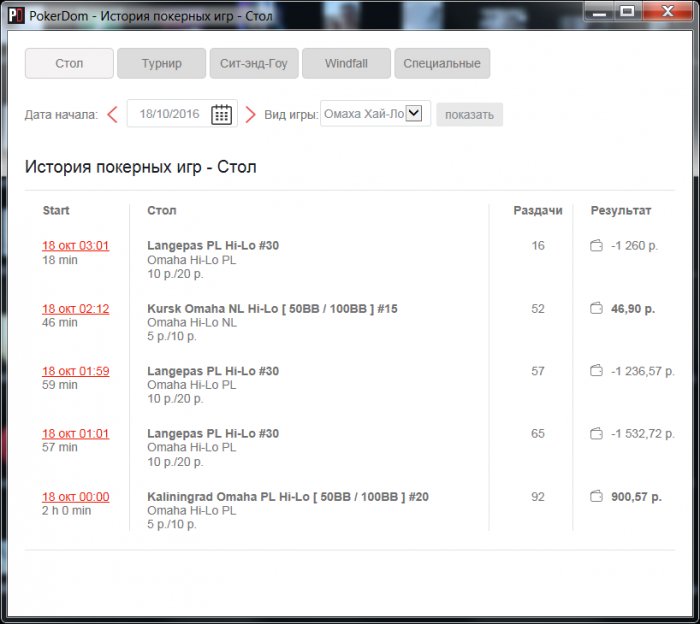The height and width of the screenshot is (624, 700).
Task: Click the показать button
Action: pyautogui.click(x=469, y=115)
